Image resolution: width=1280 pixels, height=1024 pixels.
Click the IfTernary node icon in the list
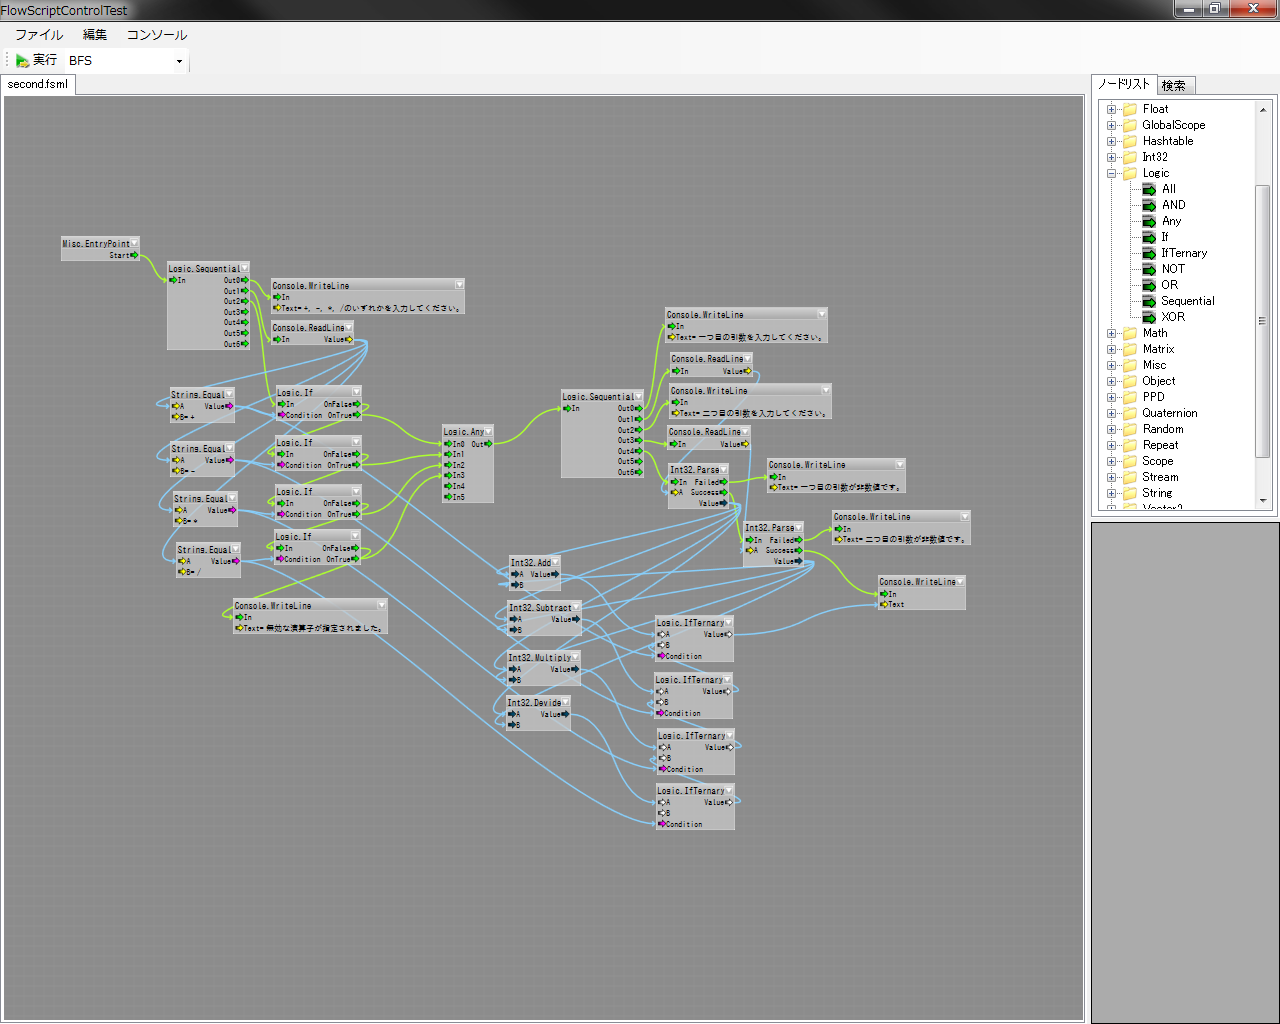[x=1149, y=253]
